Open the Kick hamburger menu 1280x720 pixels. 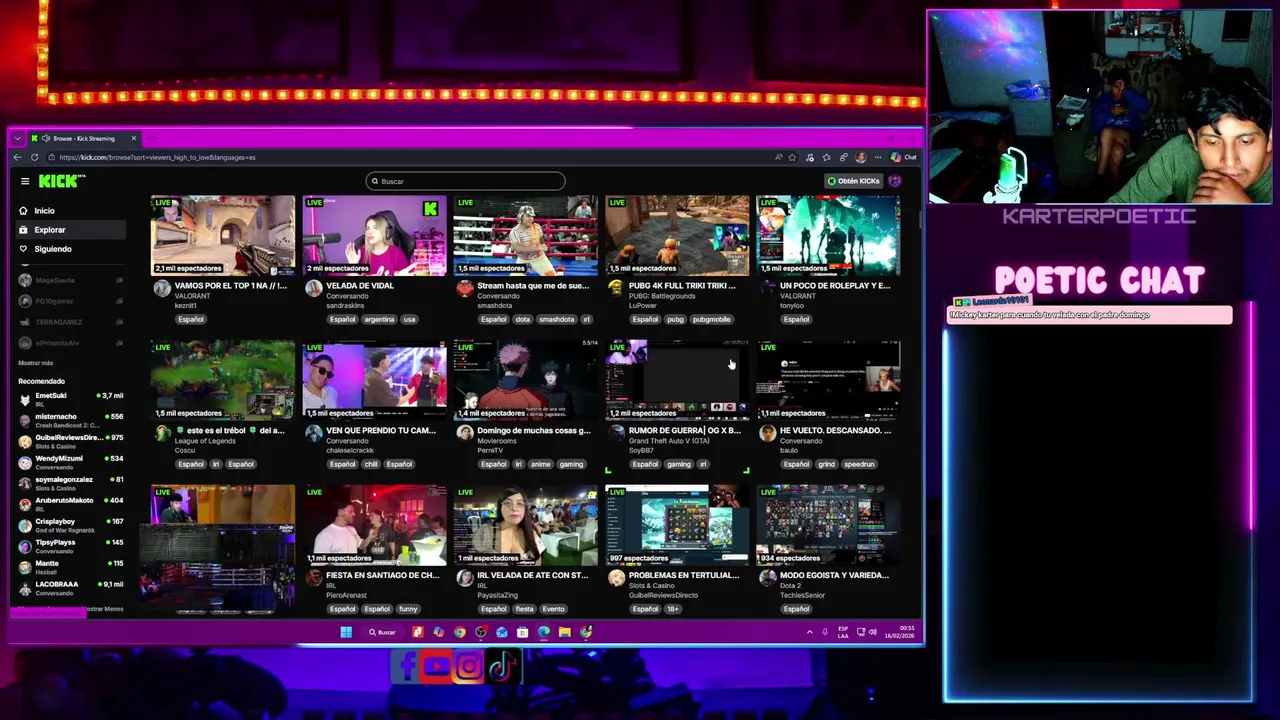click(25, 181)
